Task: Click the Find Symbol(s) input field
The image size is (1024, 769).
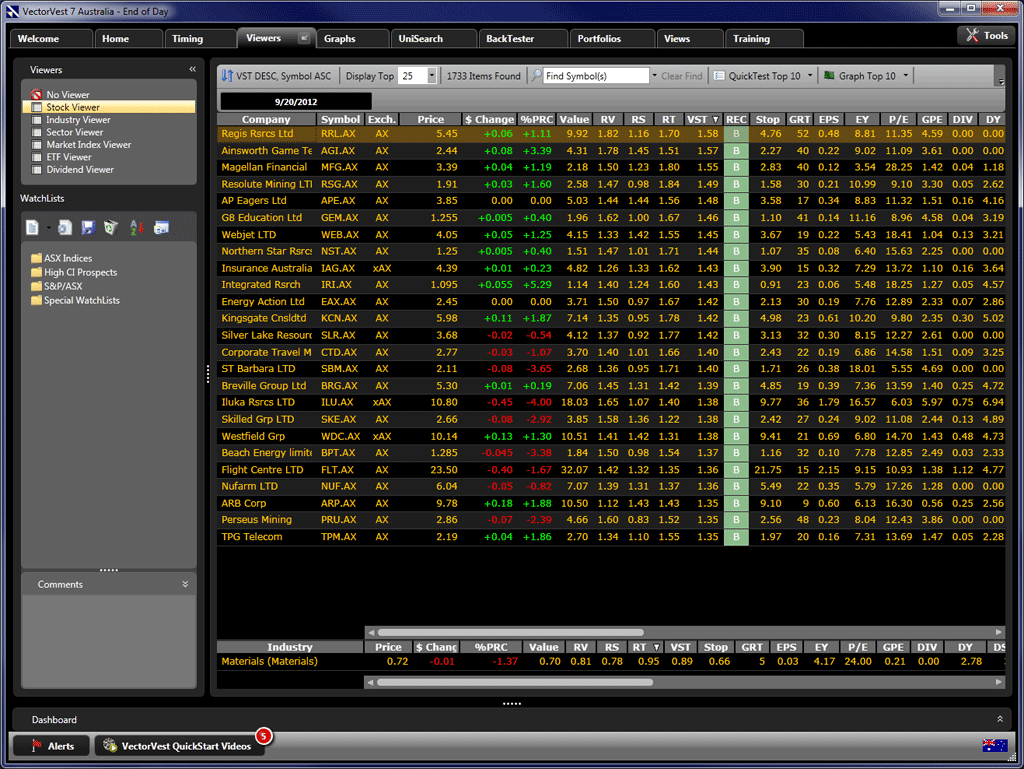Action: [x=596, y=76]
